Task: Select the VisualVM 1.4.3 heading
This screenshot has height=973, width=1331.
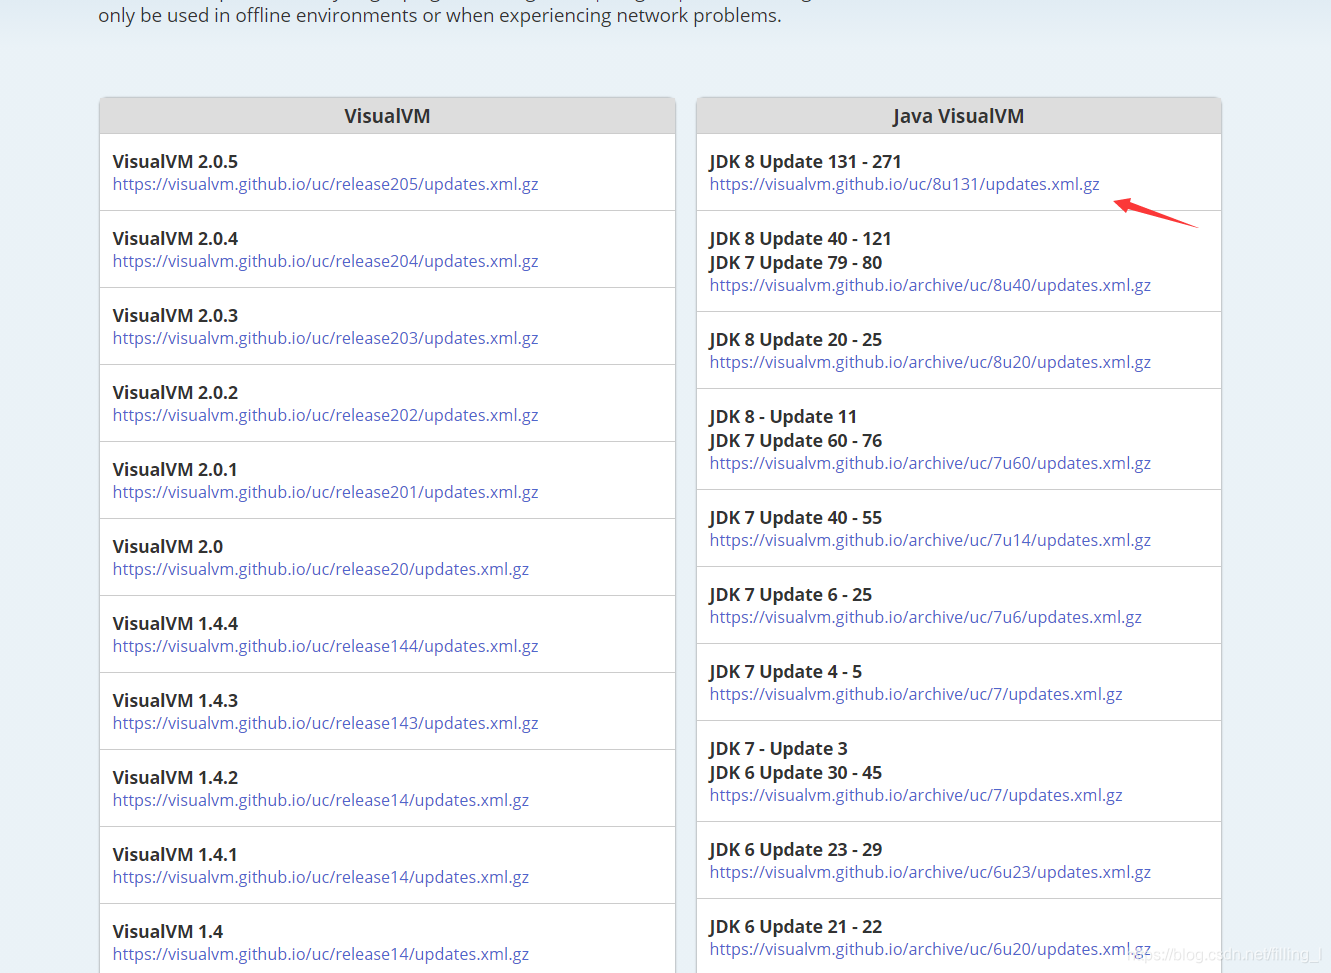Action: pos(175,700)
